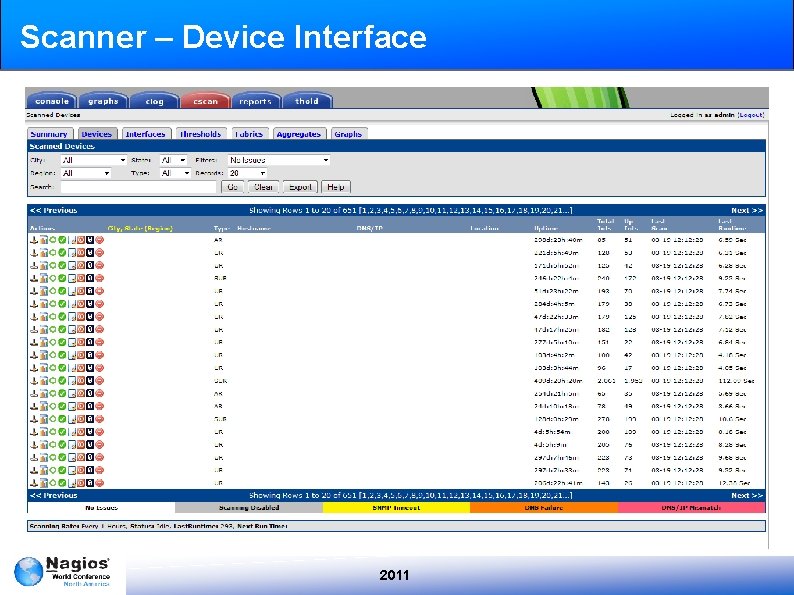The image size is (794, 595).
Task: Click the brown stamp icon in the 204d:4h:5m row
Action: click(34, 304)
